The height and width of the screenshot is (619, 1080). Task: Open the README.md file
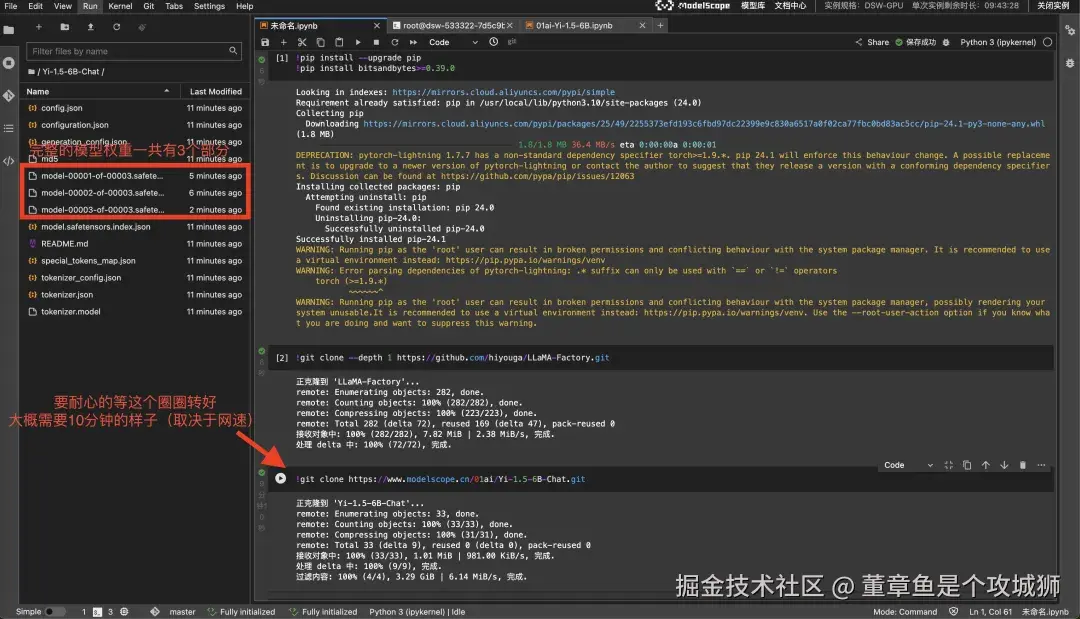[x=64, y=244]
